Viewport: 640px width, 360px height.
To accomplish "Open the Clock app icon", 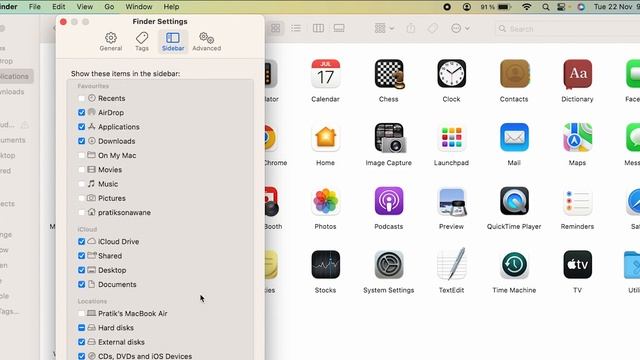I will tap(451, 74).
